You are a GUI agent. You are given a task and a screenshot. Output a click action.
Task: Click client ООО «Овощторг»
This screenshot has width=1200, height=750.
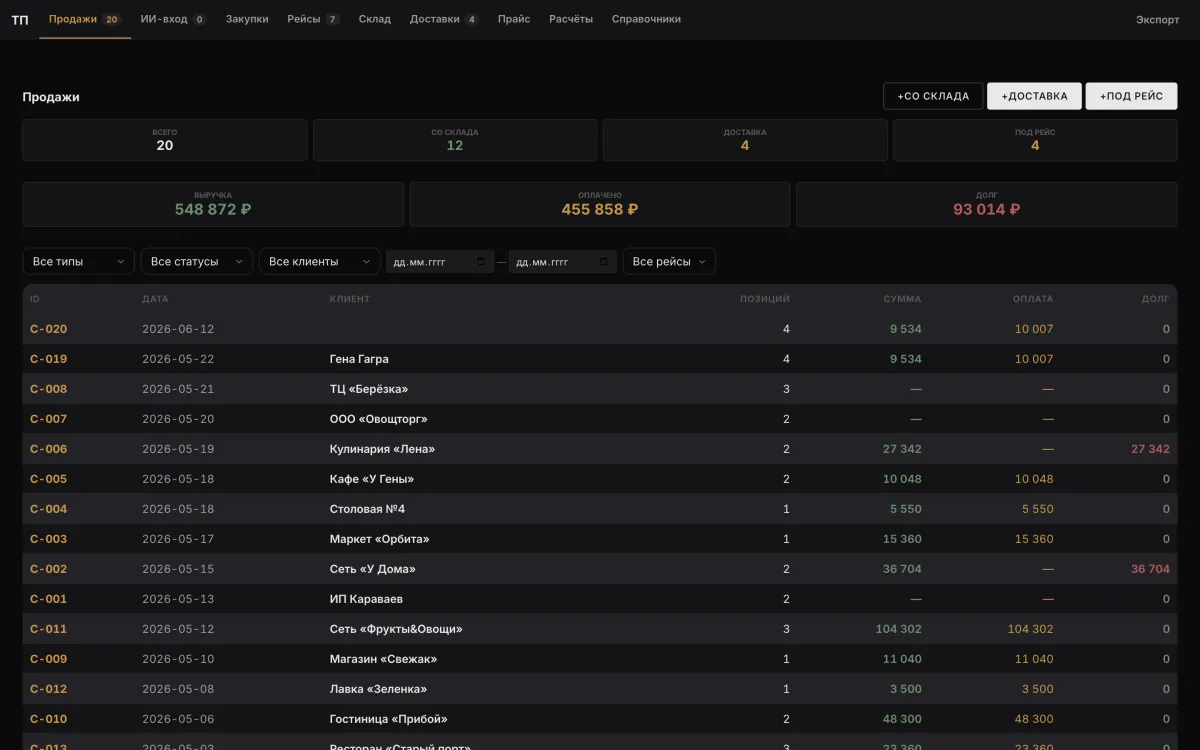coord(379,419)
